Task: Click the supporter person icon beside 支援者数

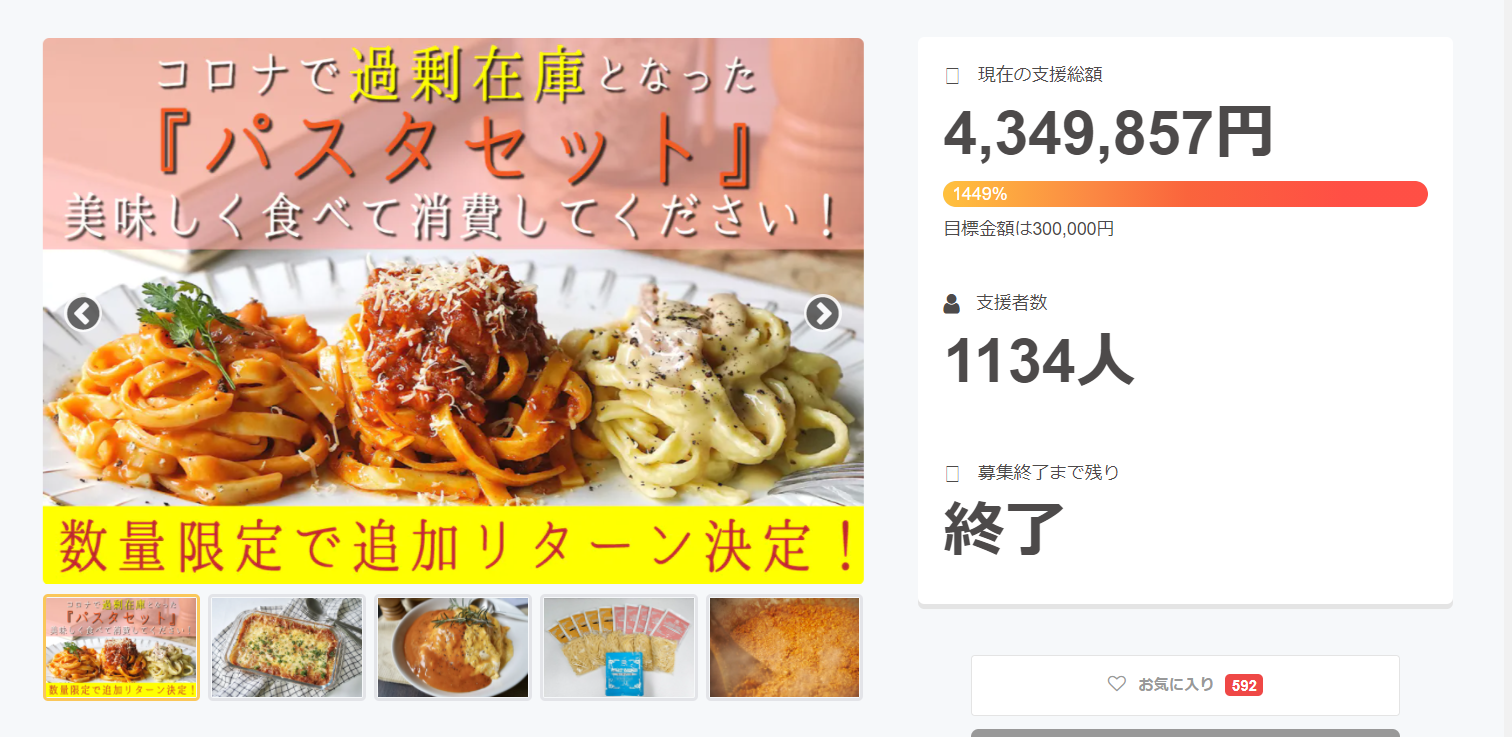Action: tap(952, 303)
